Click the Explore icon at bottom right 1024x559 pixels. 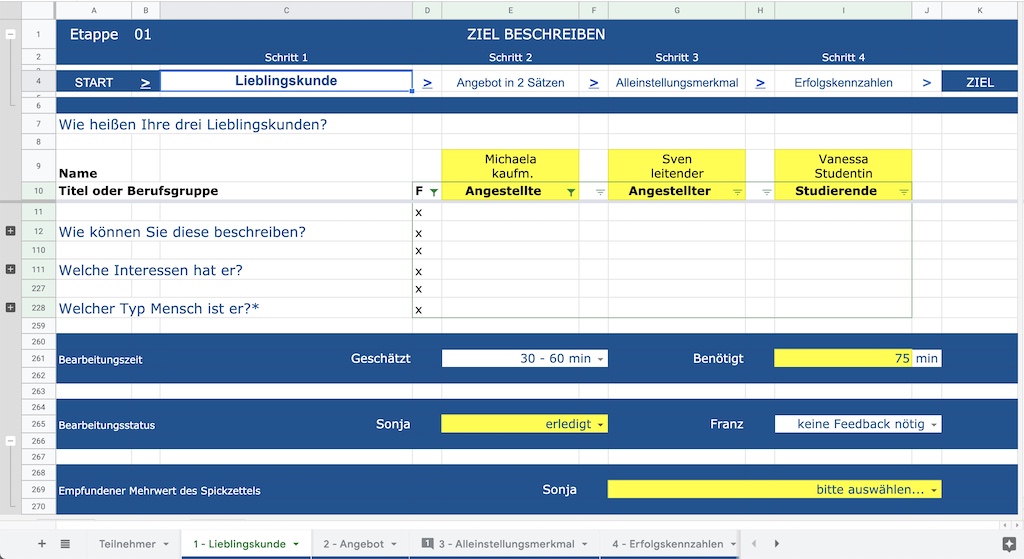1009,544
